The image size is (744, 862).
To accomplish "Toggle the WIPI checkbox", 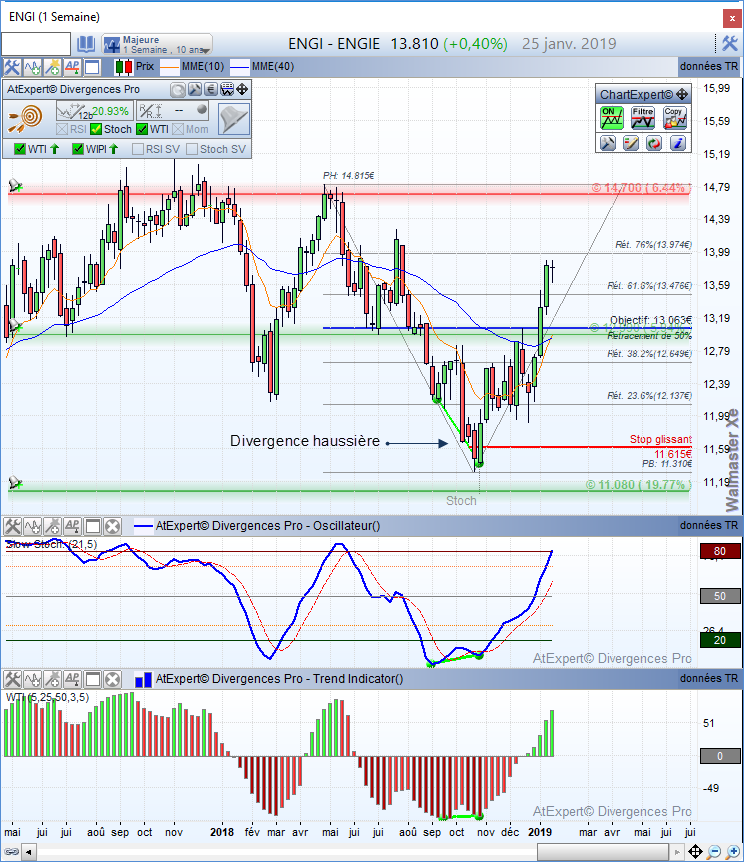I will point(78,149).
